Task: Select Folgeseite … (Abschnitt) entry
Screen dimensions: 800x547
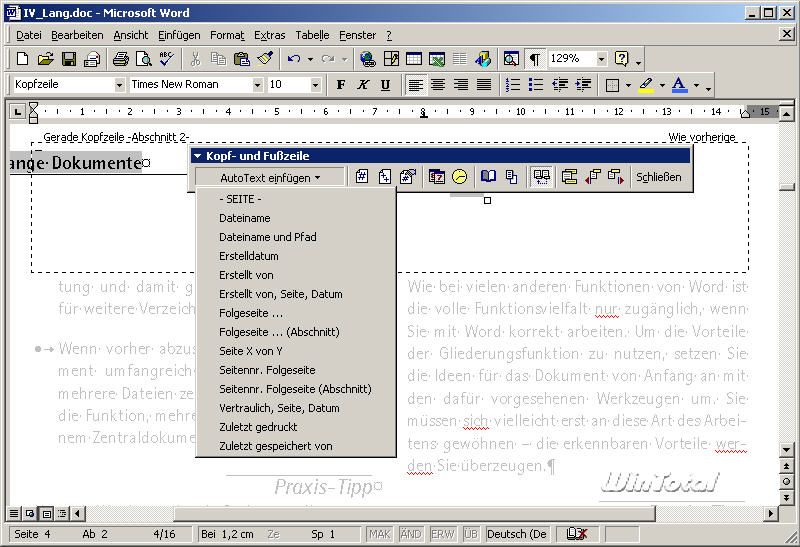Action: (296, 332)
